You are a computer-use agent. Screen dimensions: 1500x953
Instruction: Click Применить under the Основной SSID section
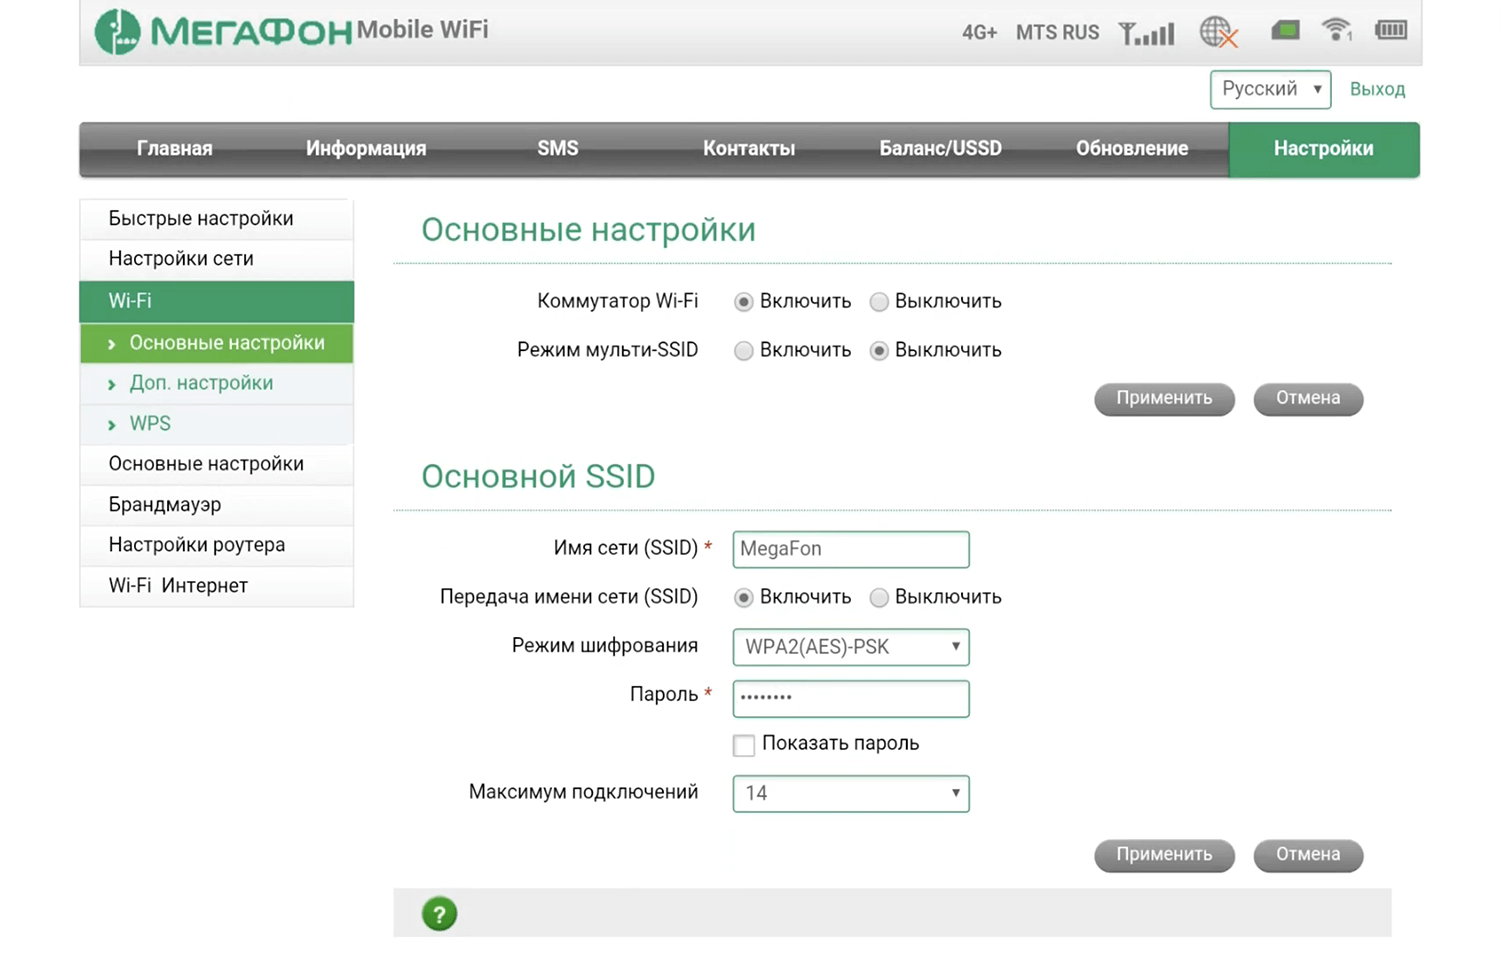tap(1164, 855)
